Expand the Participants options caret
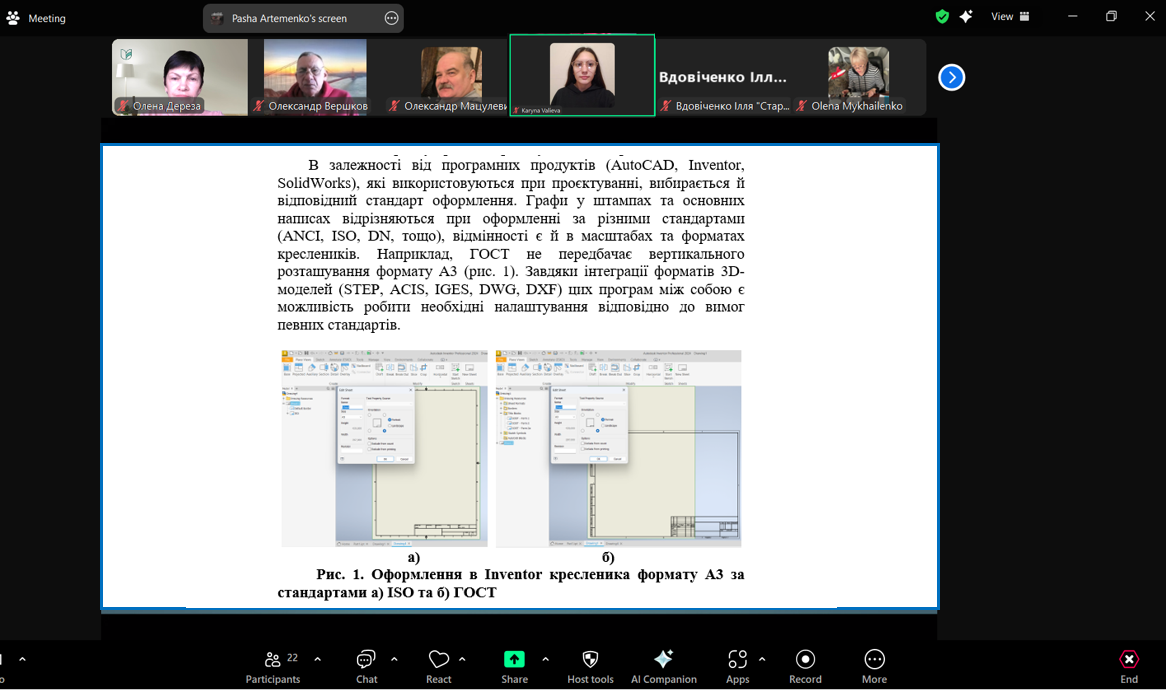 [318, 659]
